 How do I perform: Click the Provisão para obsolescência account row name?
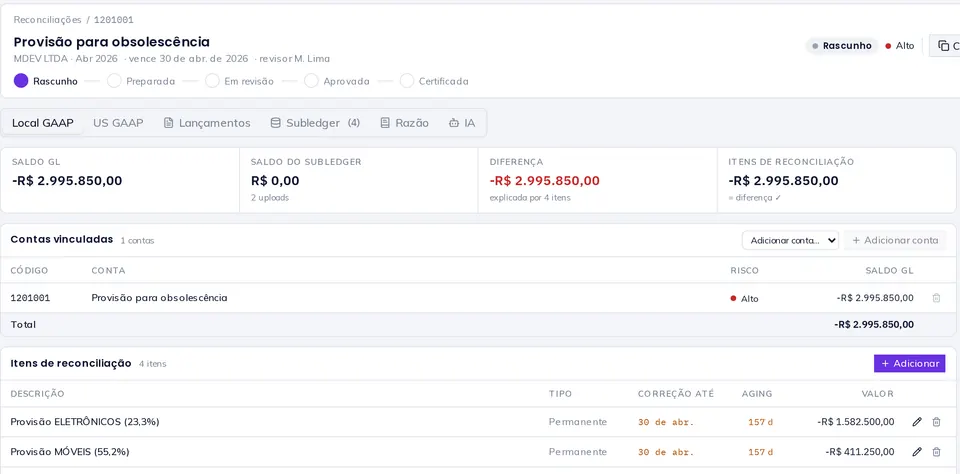(x=159, y=298)
